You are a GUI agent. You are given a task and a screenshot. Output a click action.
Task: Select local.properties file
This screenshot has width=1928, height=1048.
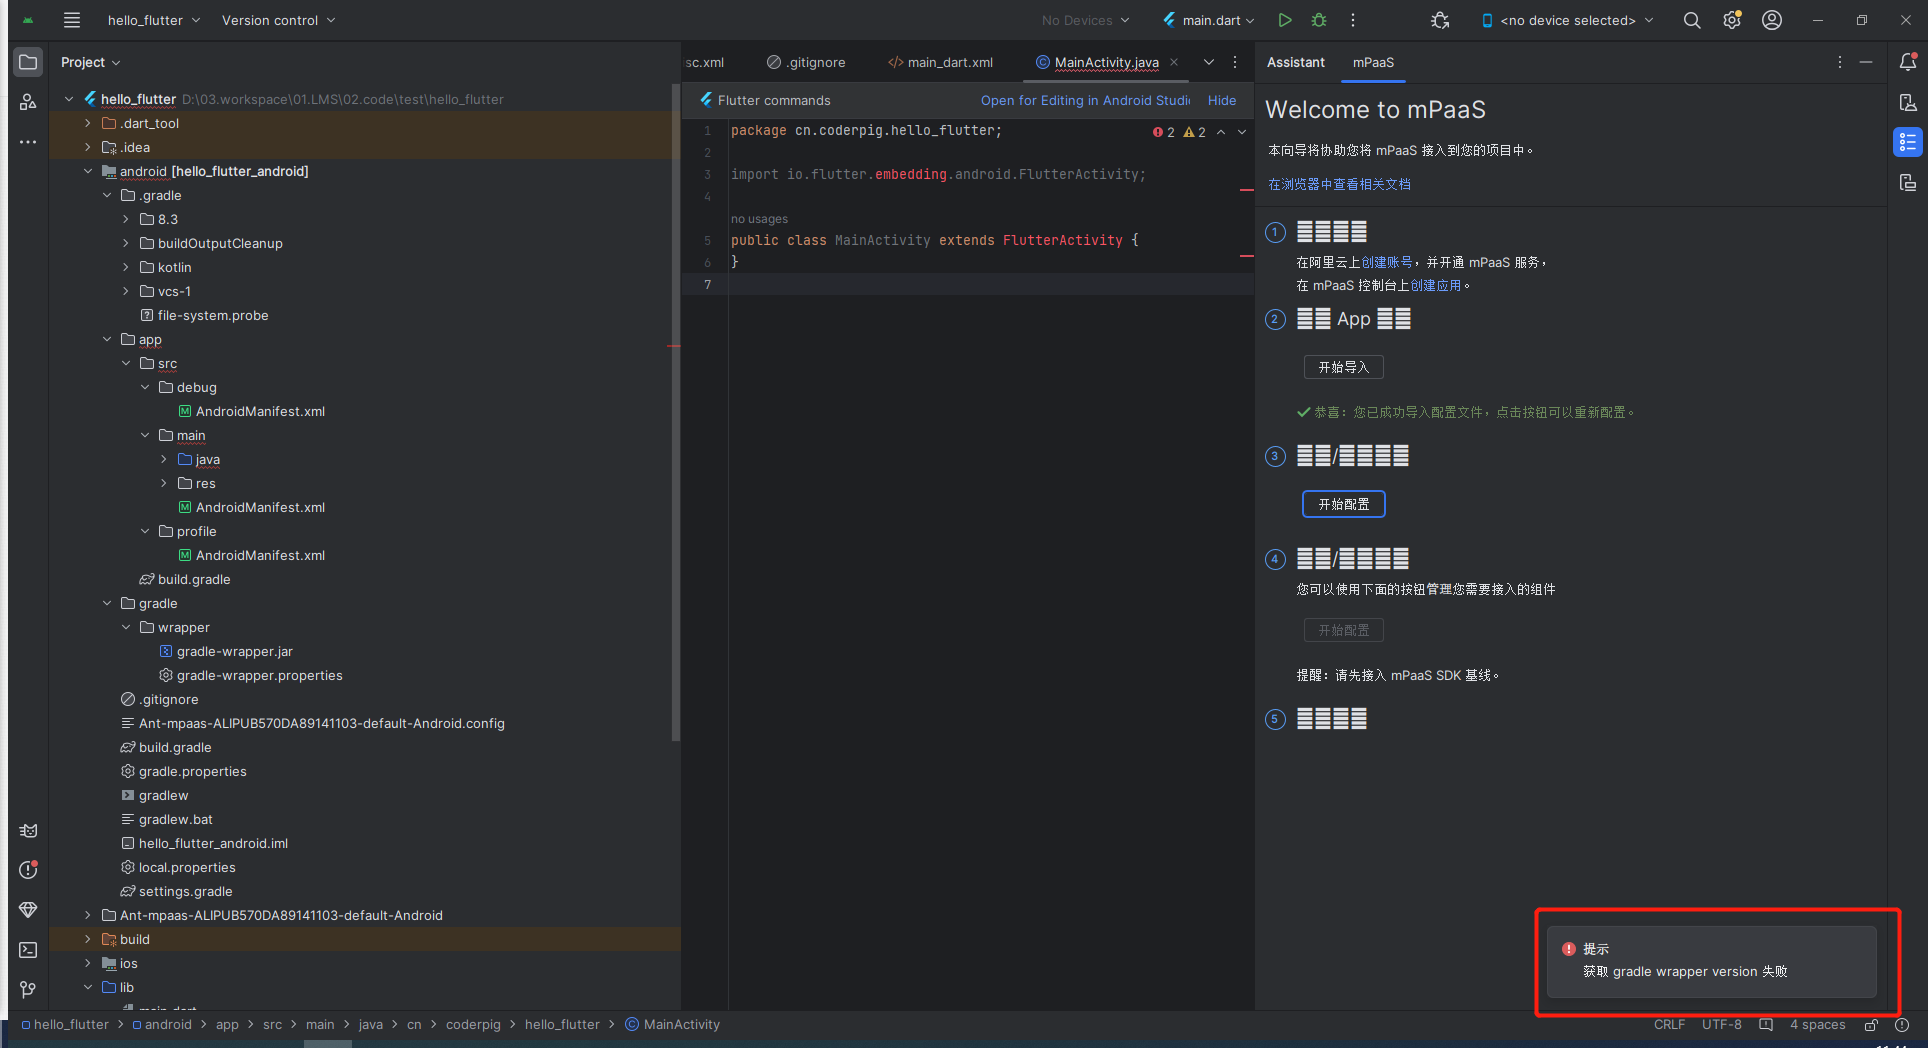click(187, 867)
